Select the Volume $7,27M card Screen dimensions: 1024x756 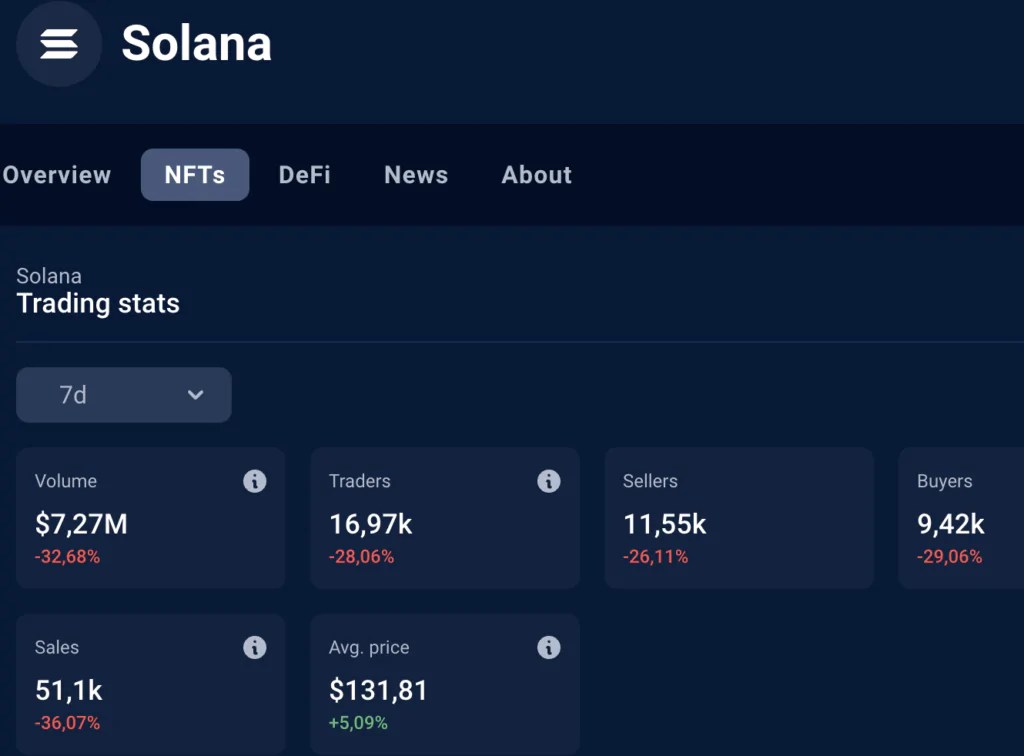(150, 518)
